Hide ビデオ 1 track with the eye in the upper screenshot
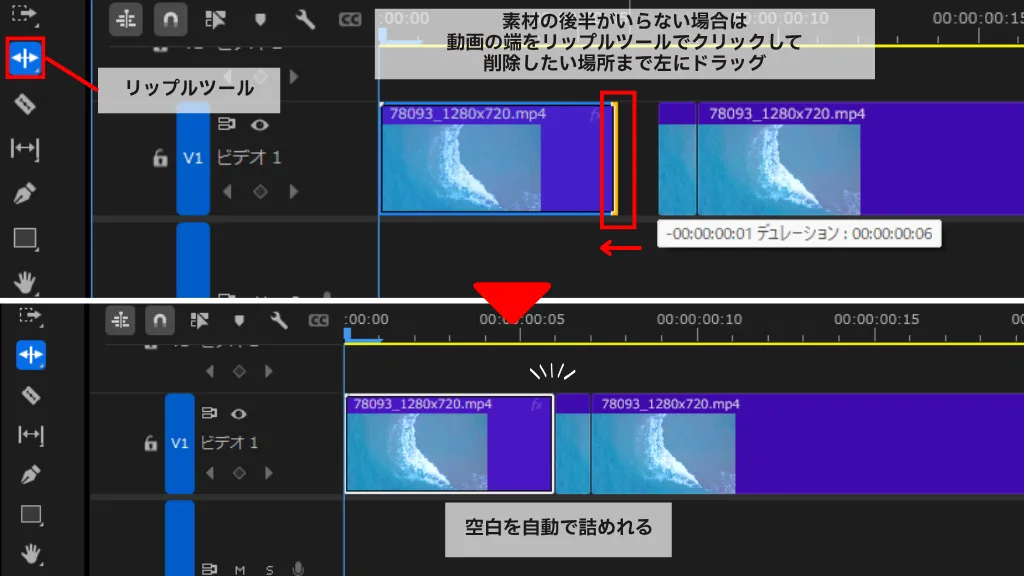Screen dimensions: 1024x576 pos(260,125)
